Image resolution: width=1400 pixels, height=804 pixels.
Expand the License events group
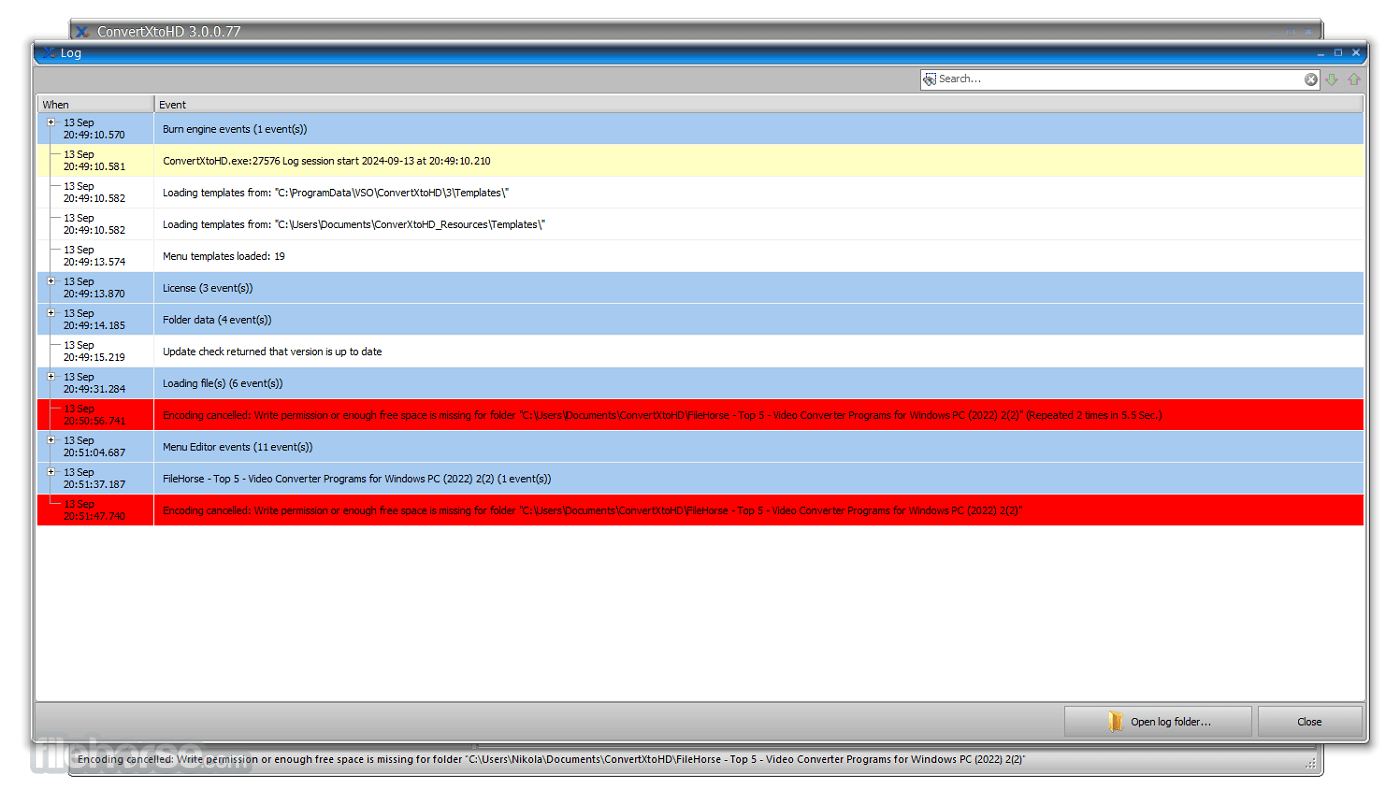click(52, 281)
